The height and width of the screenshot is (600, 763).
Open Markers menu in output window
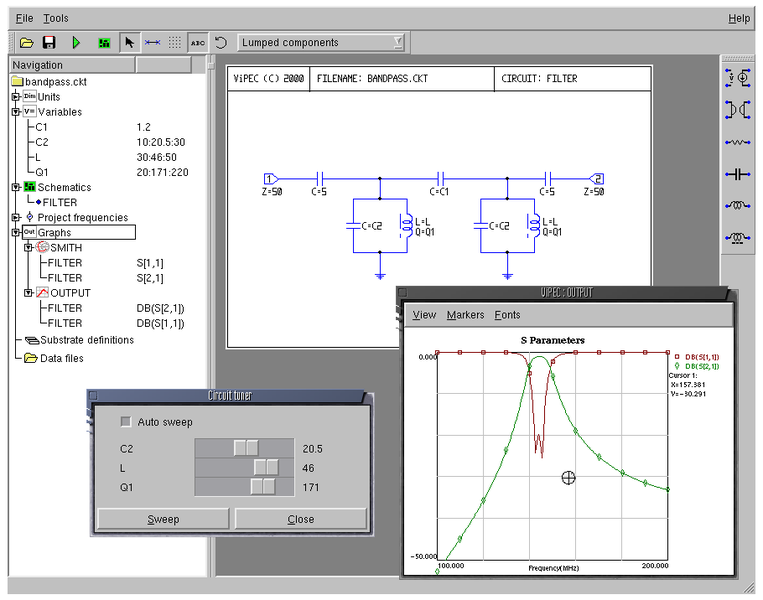(x=465, y=315)
